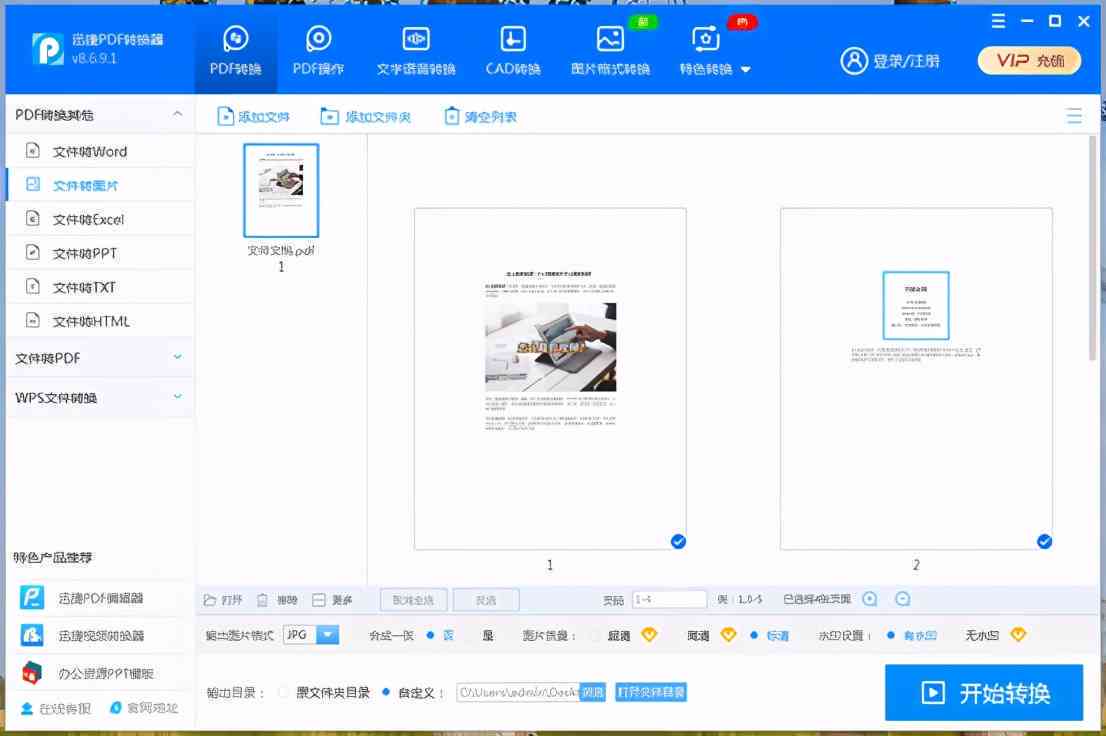Open the PDF转换 tab in top bar

(236, 51)
